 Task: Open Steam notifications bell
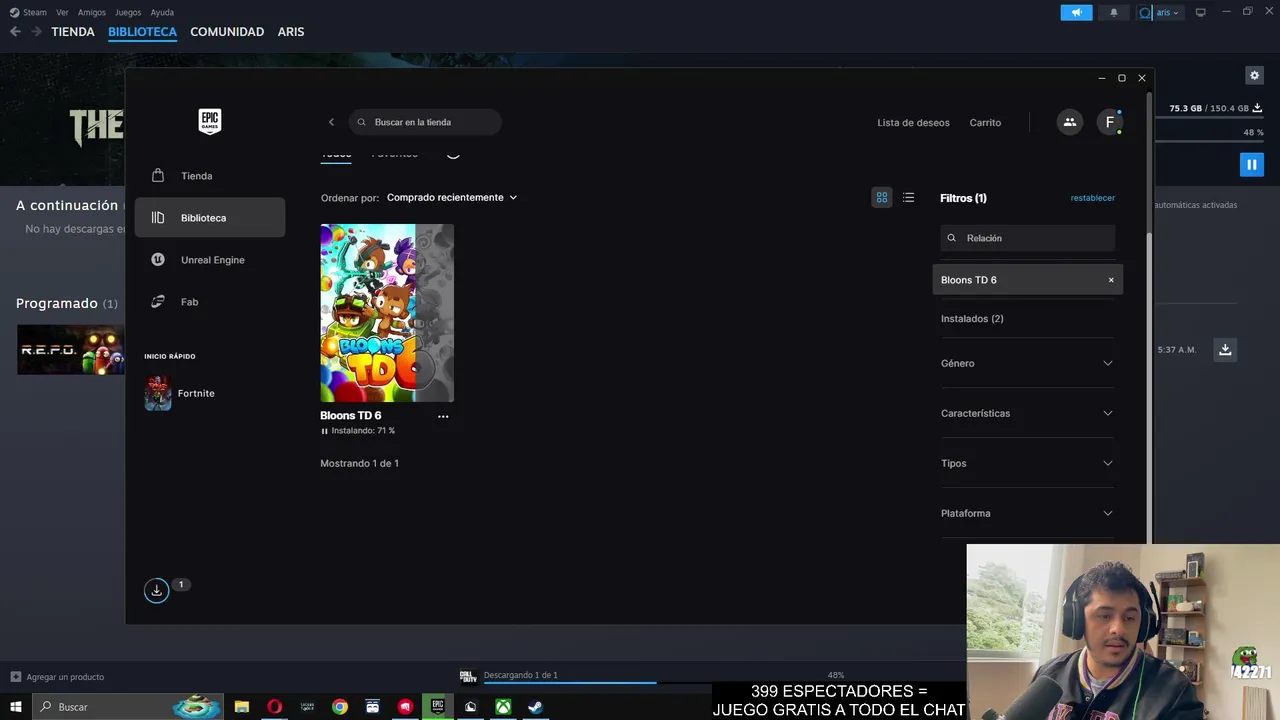[1114, 12]
